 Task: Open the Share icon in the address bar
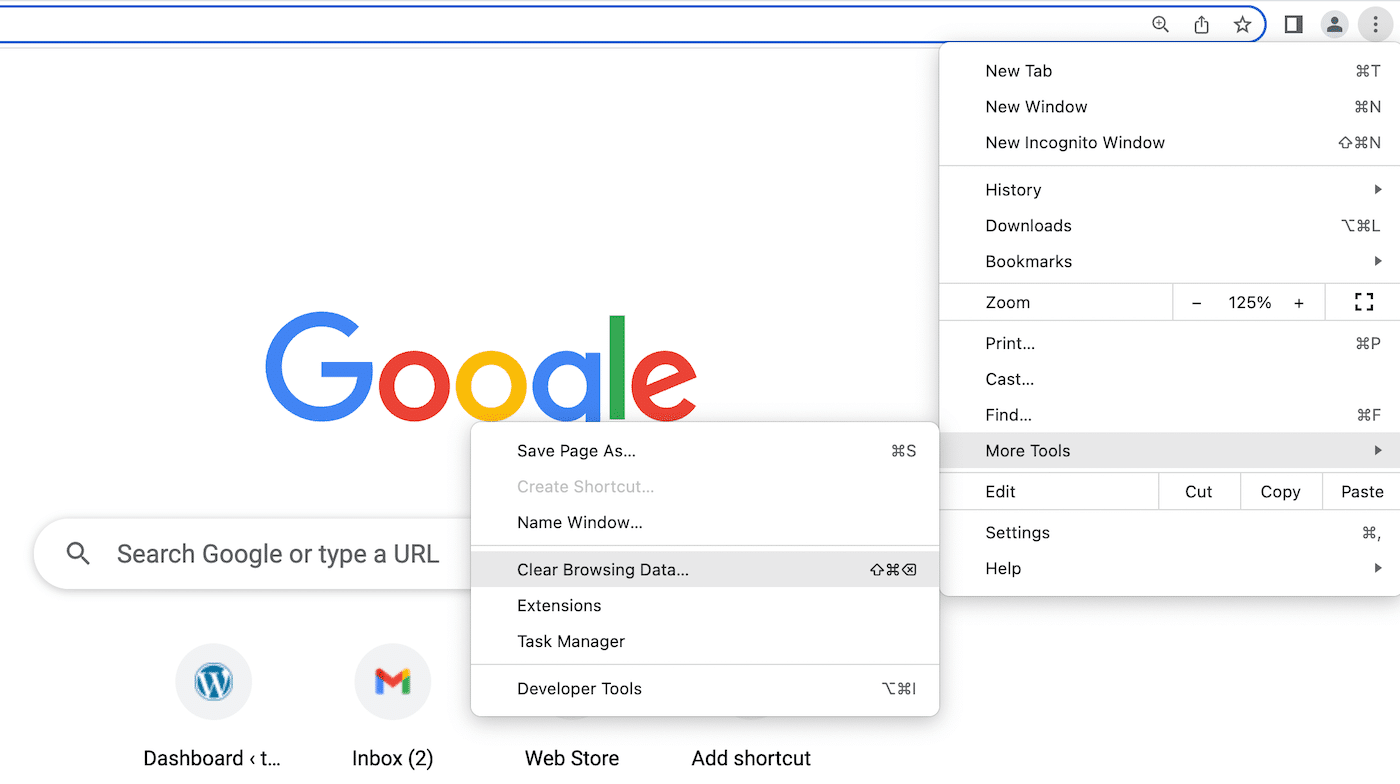(x=1201, y=24)
